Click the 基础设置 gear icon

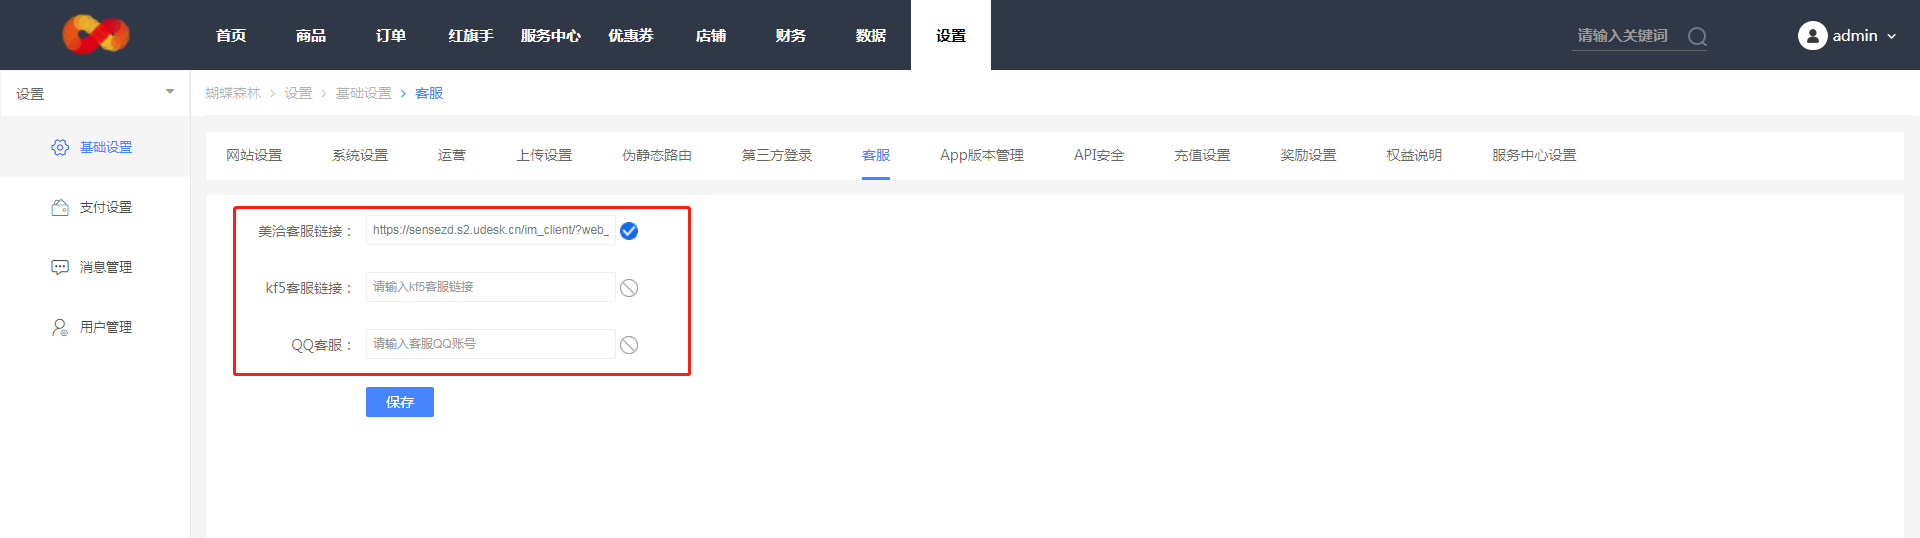tap(60, 147)
